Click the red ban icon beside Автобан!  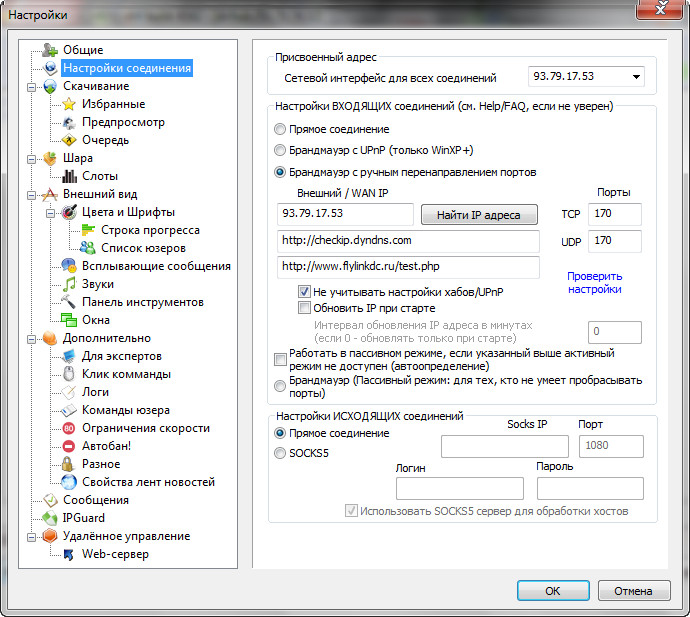[69, 446]
